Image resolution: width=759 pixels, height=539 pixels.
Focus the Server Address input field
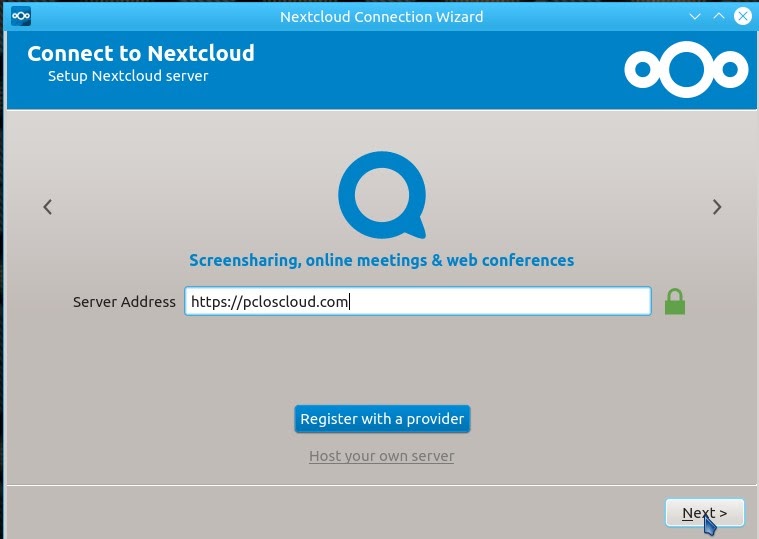pos(418,301)
